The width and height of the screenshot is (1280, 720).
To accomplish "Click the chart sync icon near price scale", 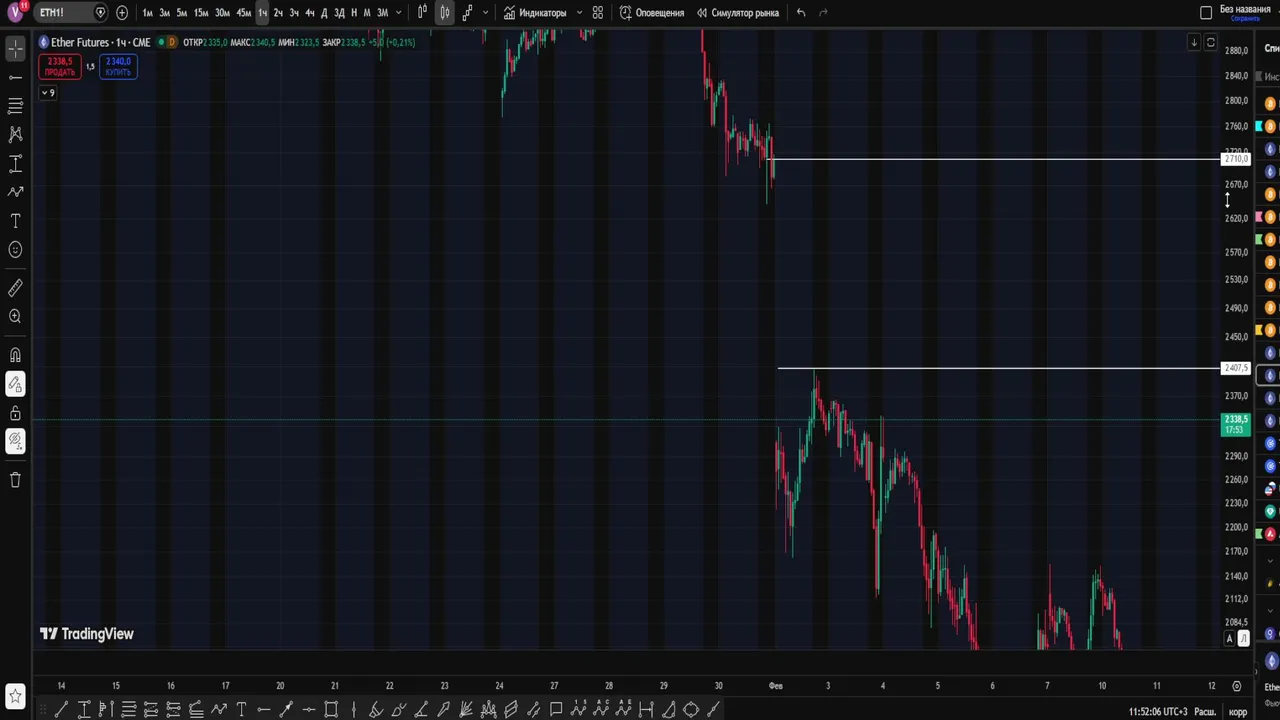I will click(x=1211, y=43).
